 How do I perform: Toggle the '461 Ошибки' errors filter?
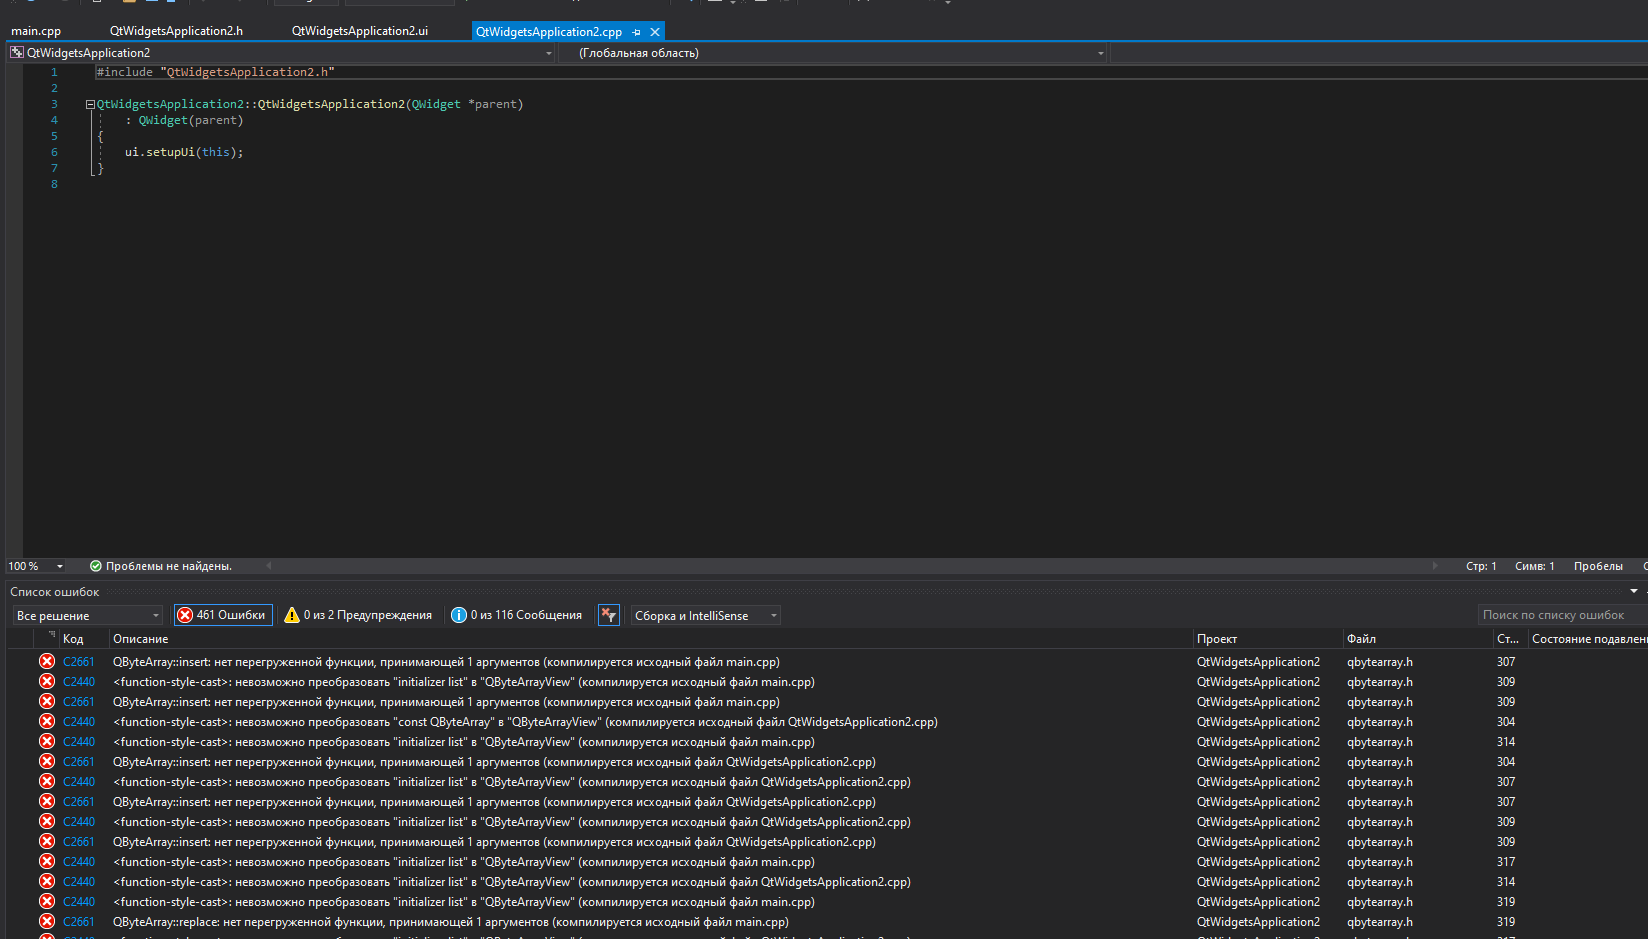(x=222, y=615)
